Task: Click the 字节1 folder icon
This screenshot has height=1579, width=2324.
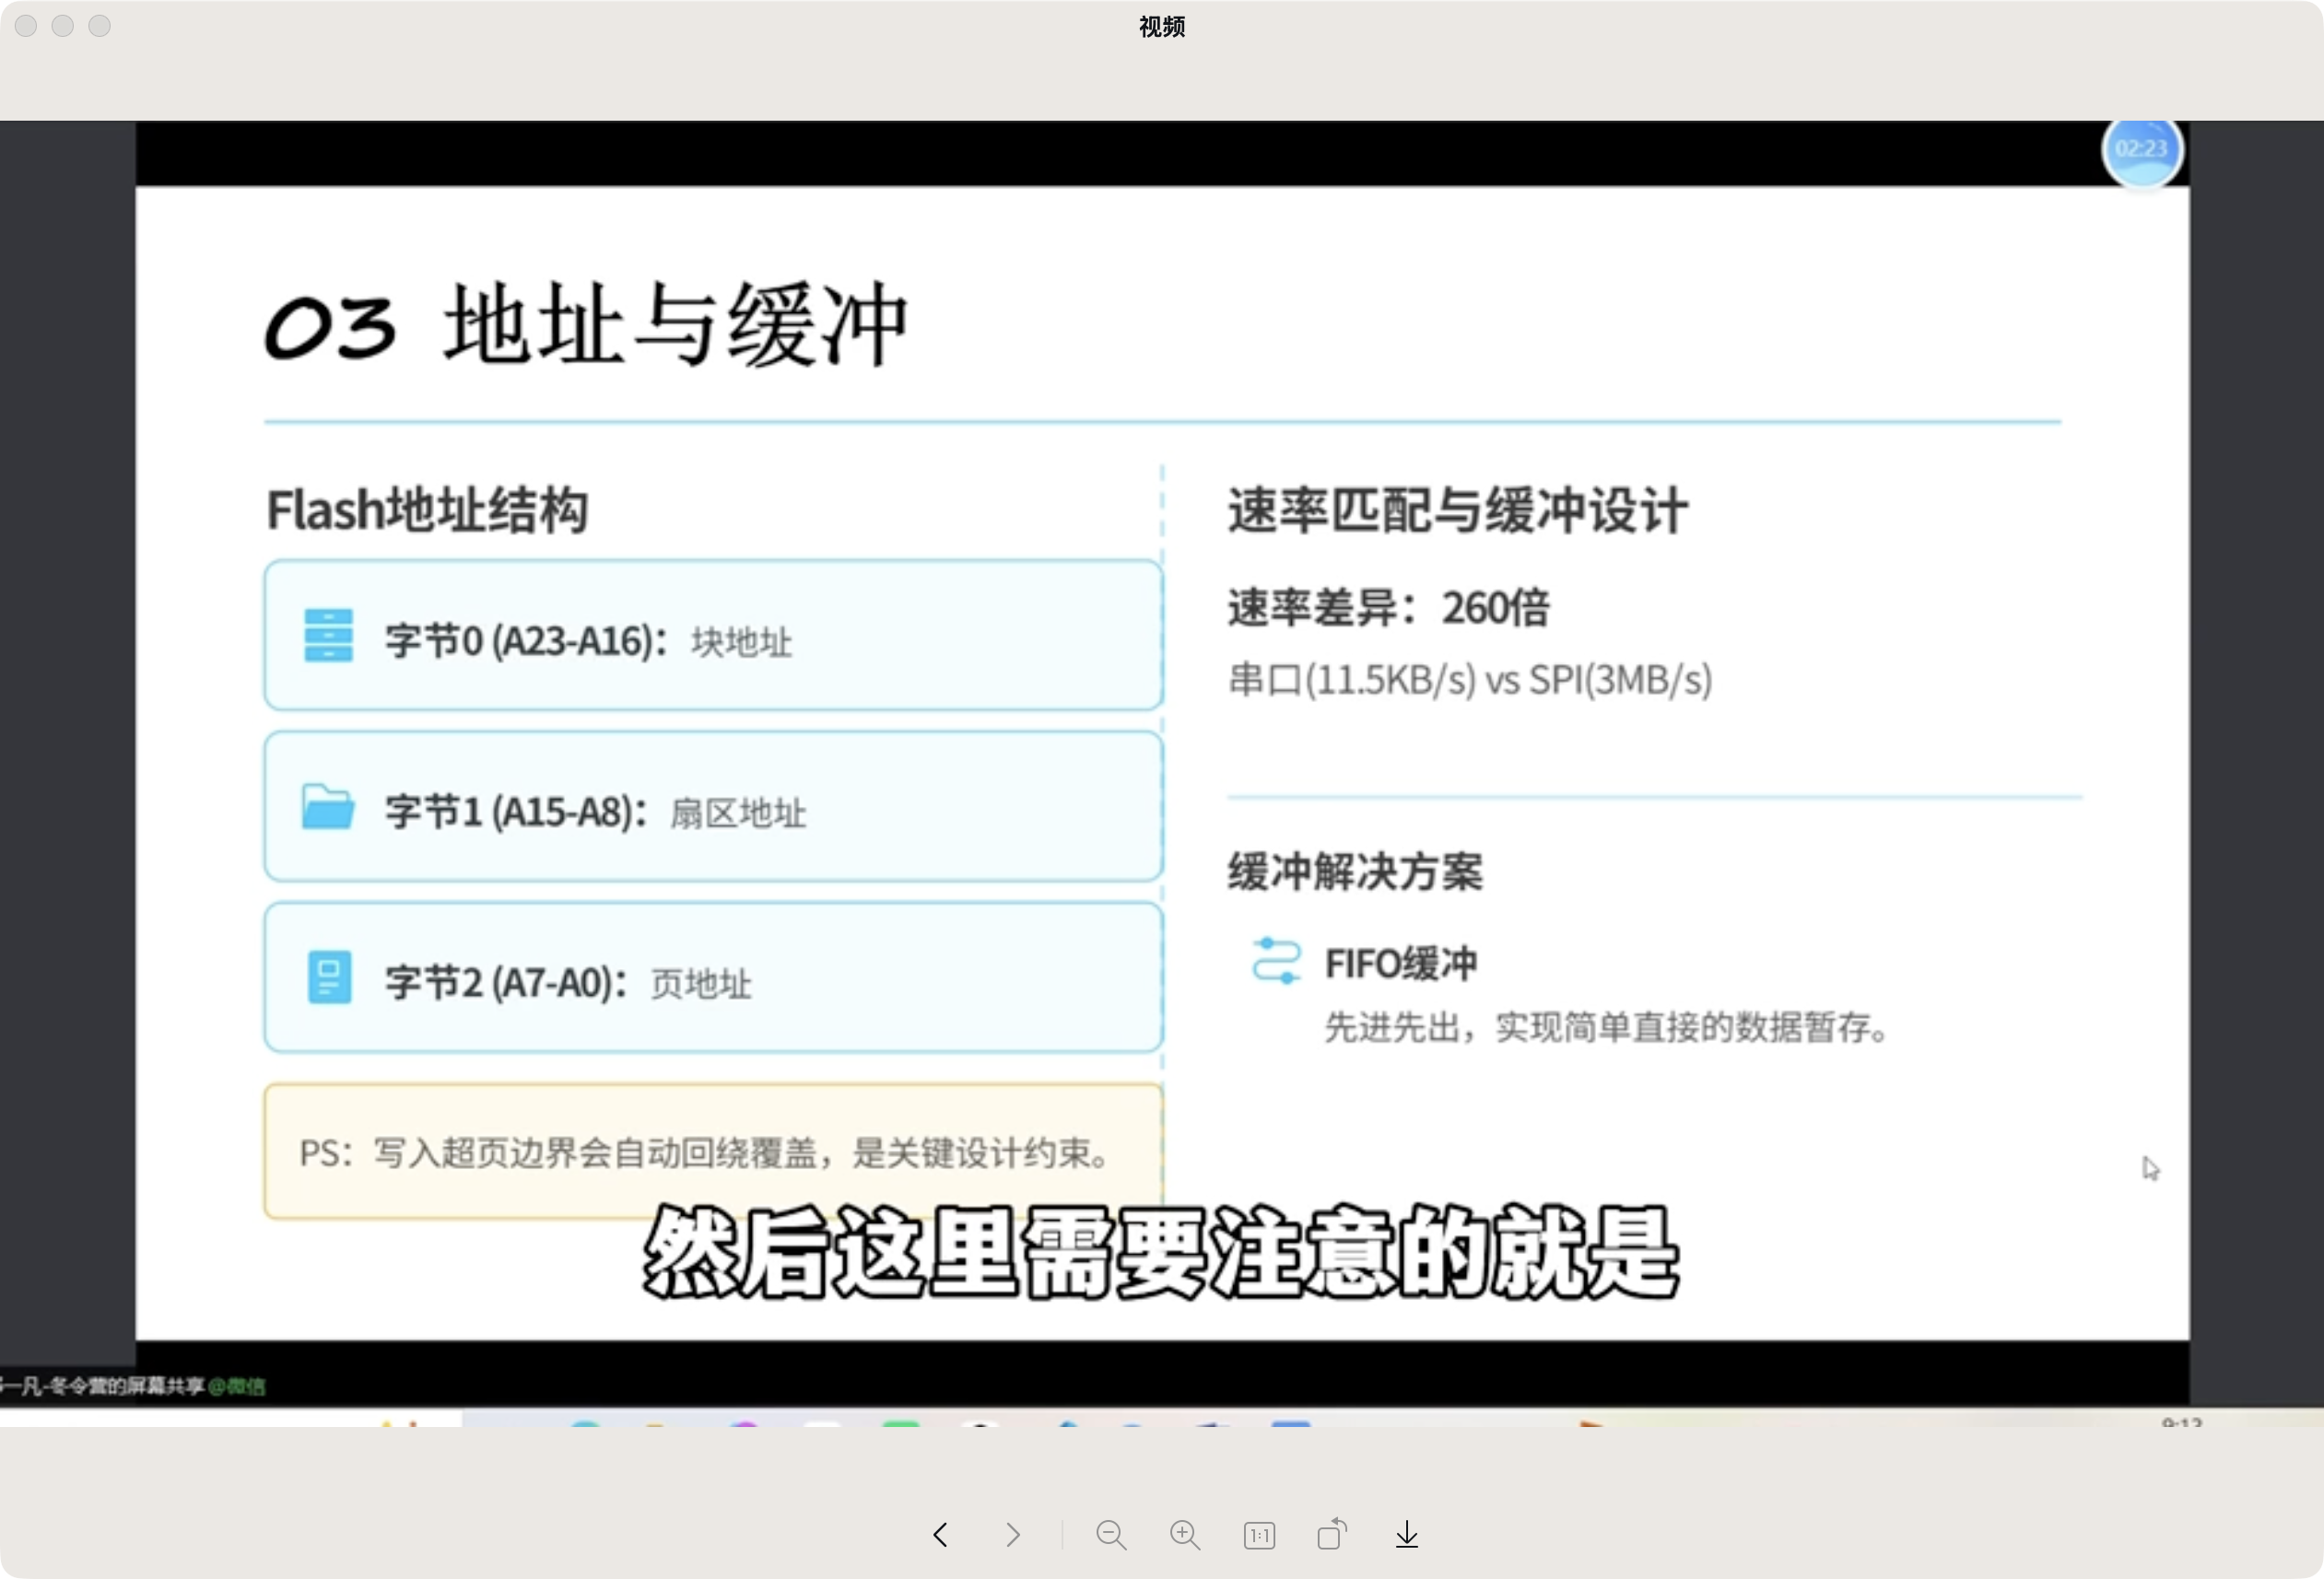Action: (x=327, y=807)
